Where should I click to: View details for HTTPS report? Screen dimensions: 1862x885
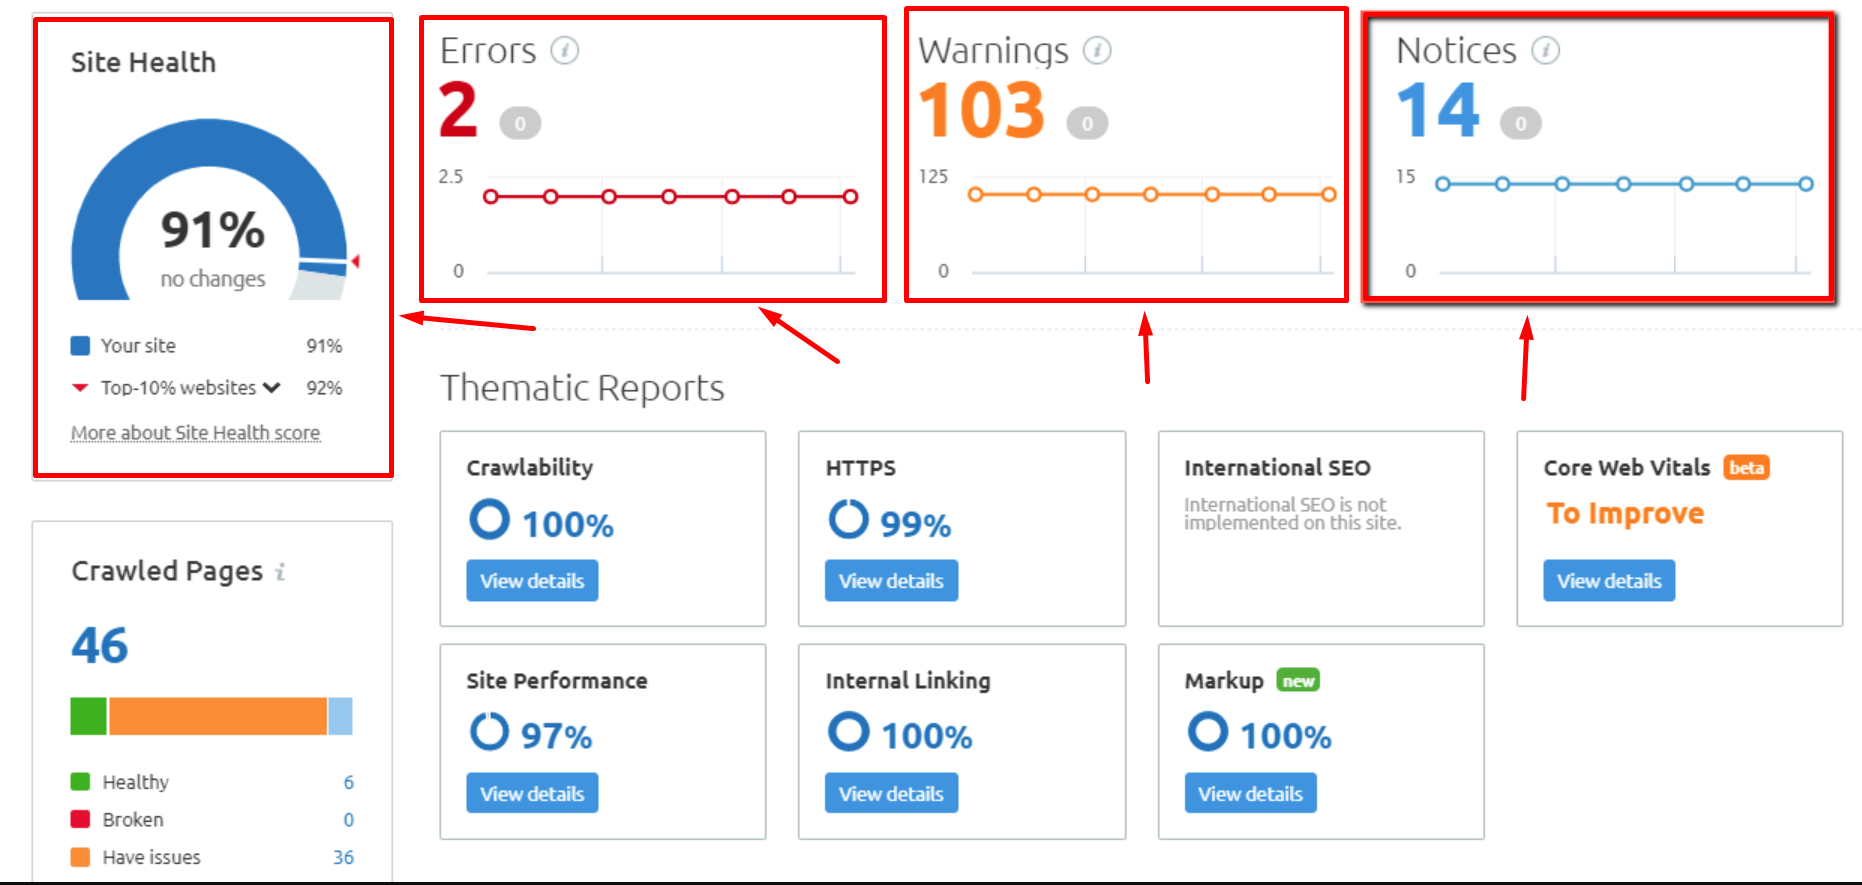click(891, 581)
